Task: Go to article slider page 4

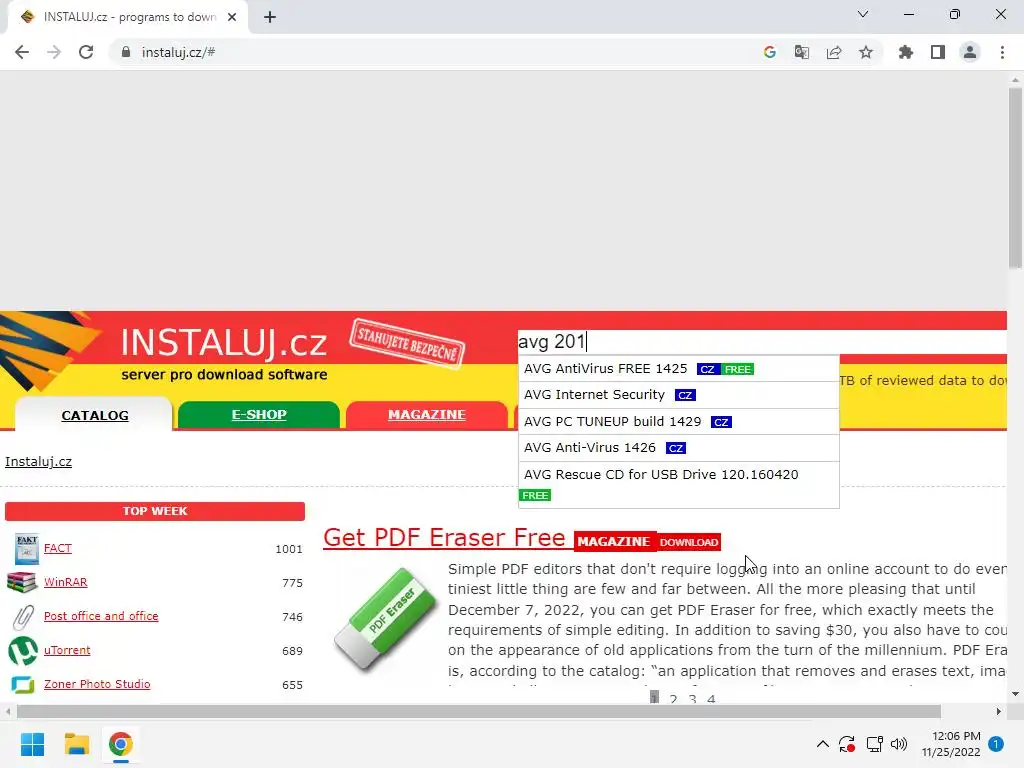Action: tap(711, 699)
